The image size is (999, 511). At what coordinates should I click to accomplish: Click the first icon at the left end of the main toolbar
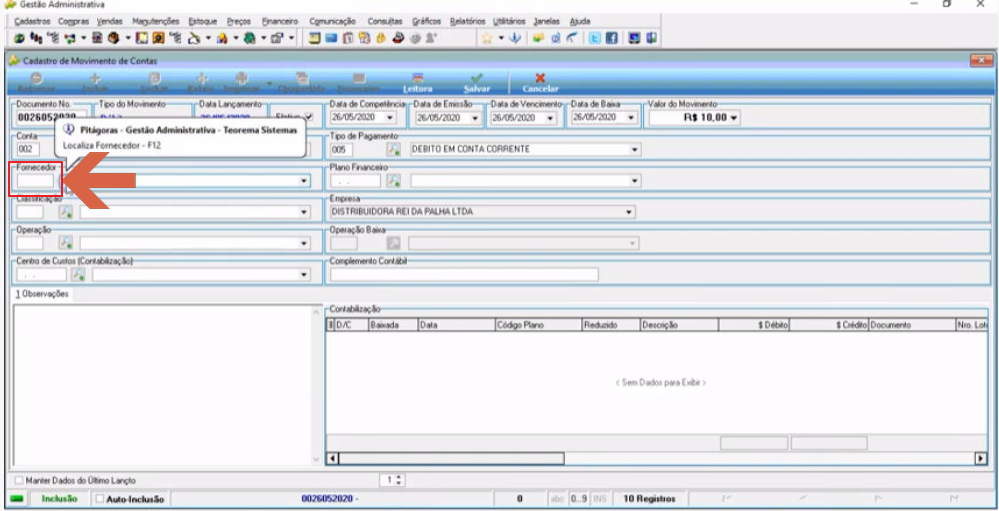(x=18, y=38)
